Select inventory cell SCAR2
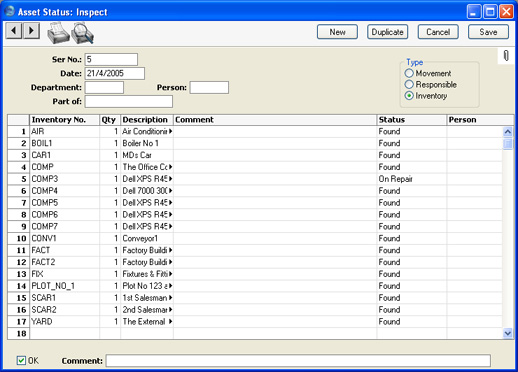Image resolution: width=518 pixels, height=372 pixels. click(65, 310)
